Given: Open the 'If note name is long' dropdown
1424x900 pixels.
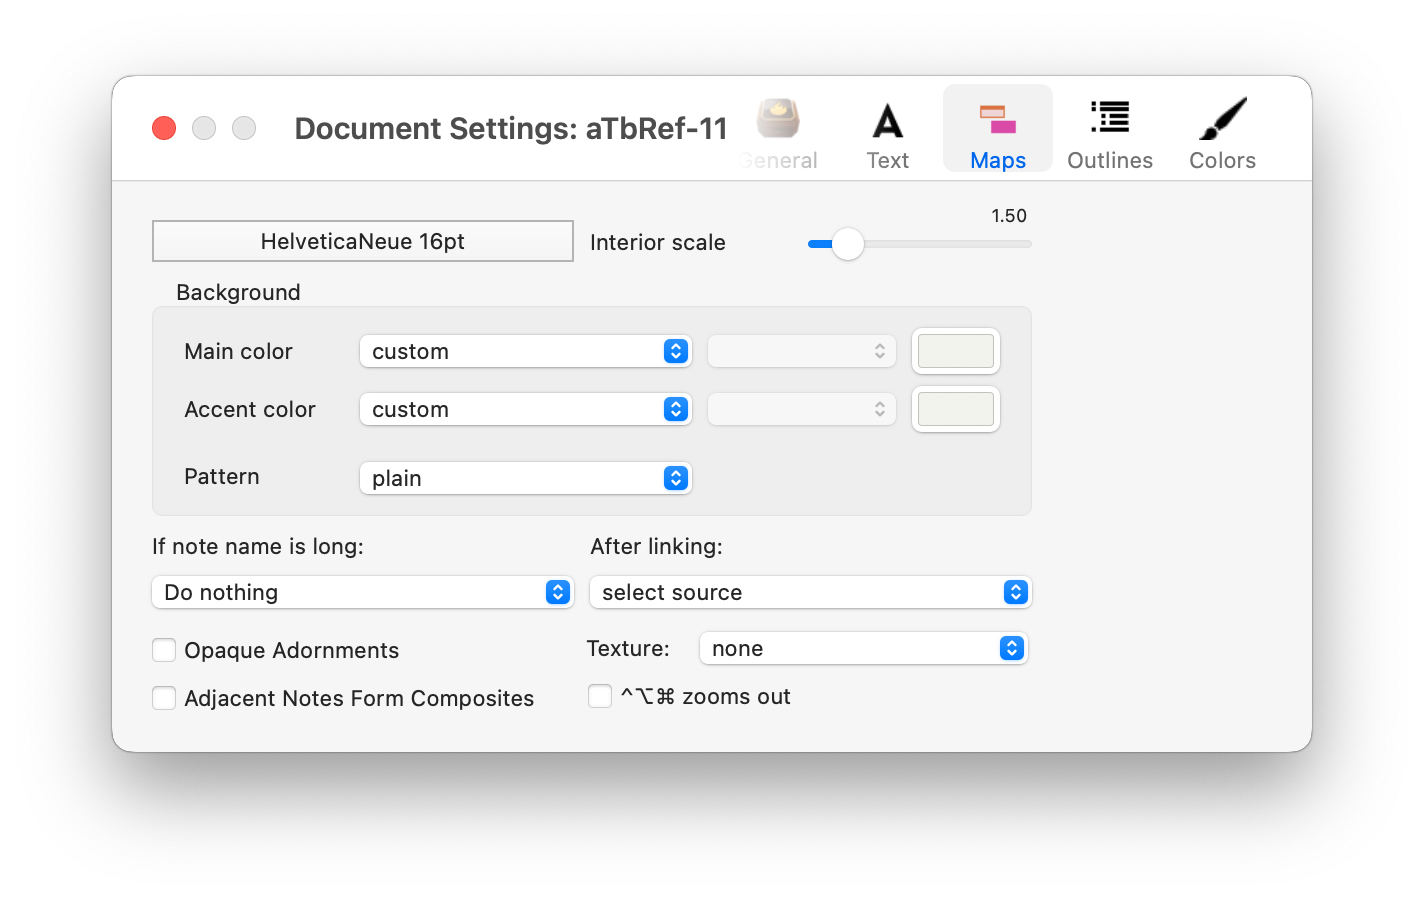Looking at the screenshot, I should click(362, 592).
